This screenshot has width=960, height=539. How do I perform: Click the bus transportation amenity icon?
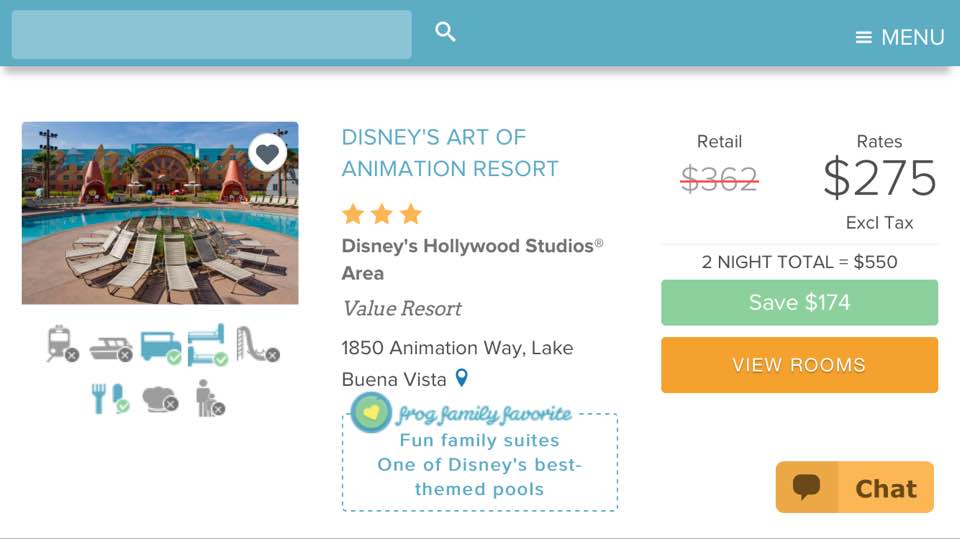[x=161, y=347]
